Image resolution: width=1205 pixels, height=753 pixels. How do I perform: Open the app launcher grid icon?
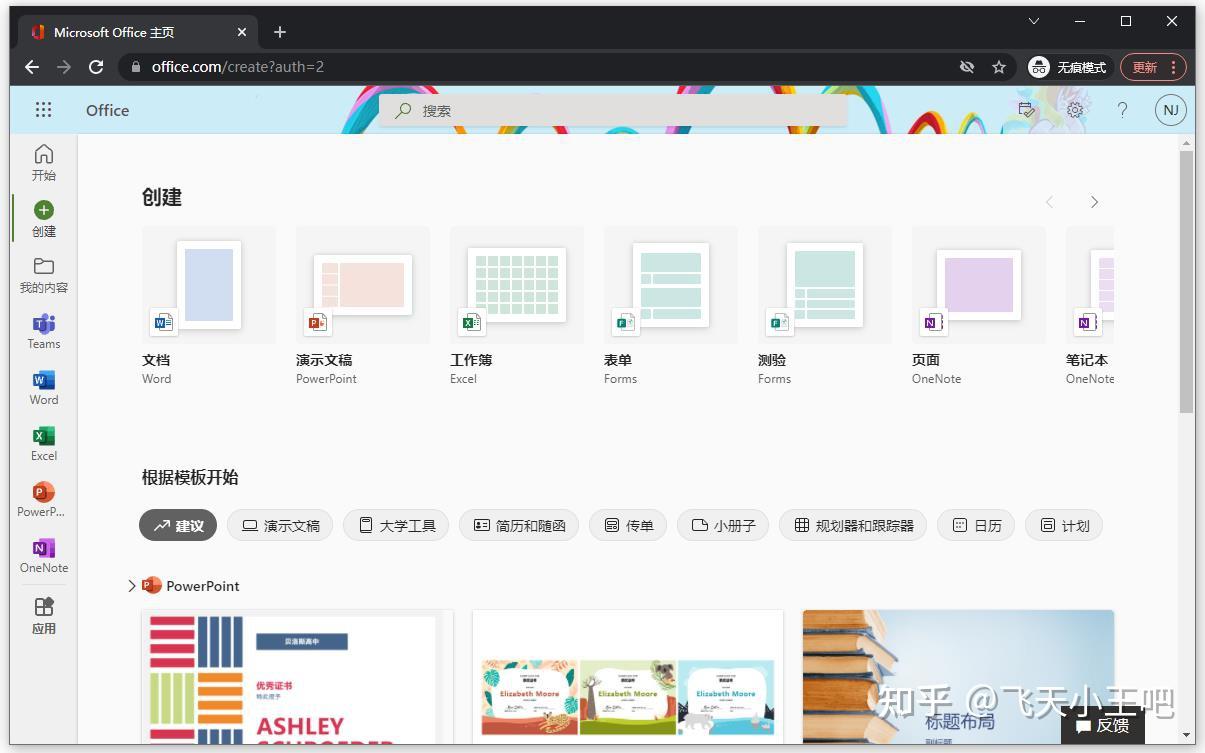43,110
